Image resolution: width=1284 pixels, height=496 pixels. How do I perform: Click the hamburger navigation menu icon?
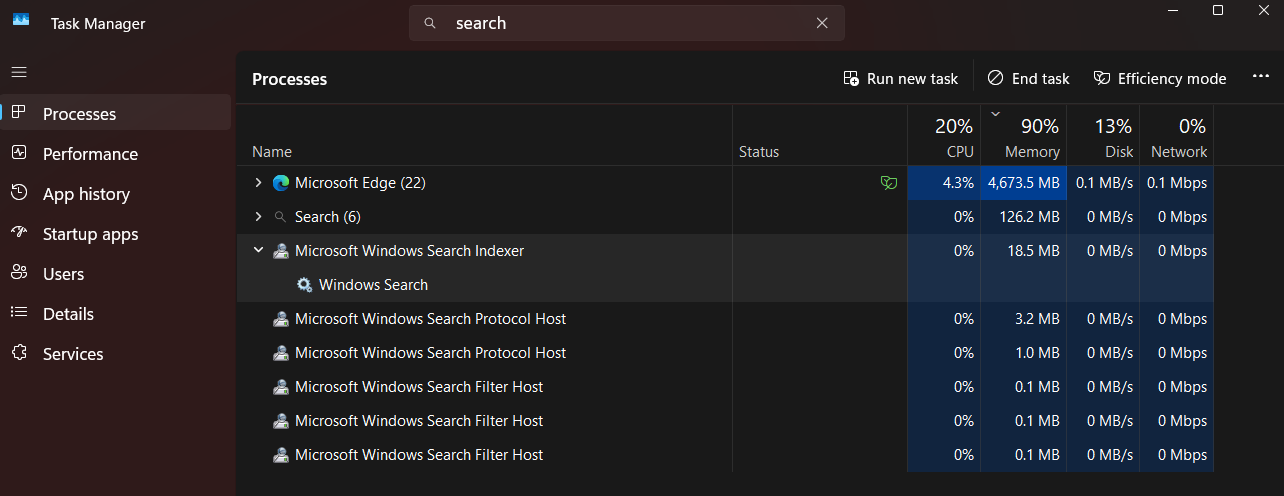tap(19, 72)
